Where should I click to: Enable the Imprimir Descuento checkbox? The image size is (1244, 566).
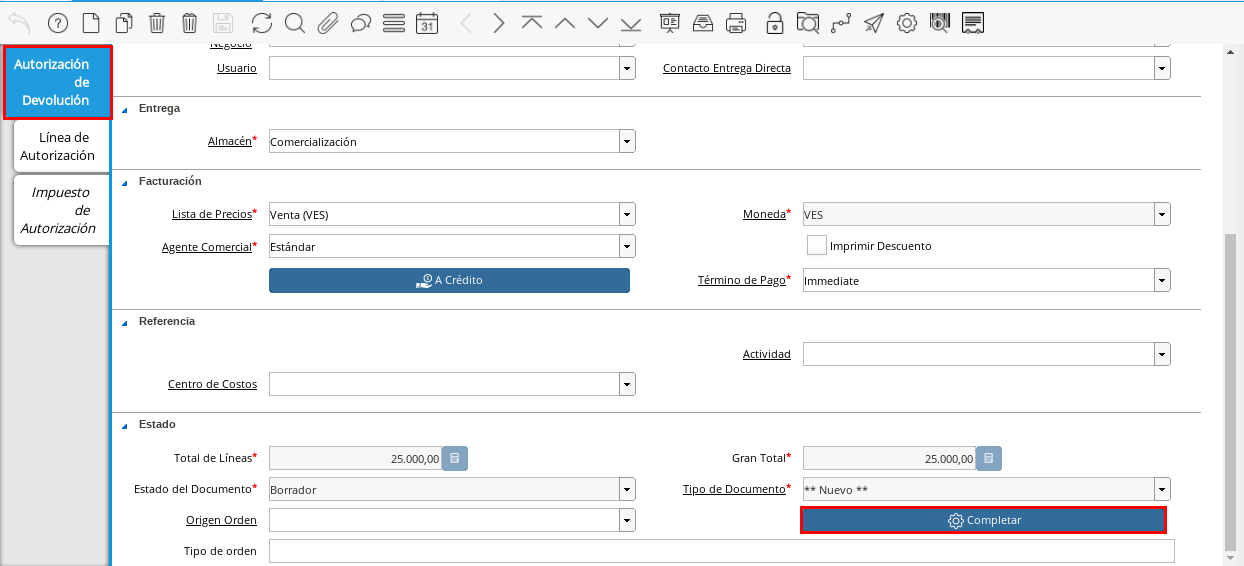click(816, 245)
